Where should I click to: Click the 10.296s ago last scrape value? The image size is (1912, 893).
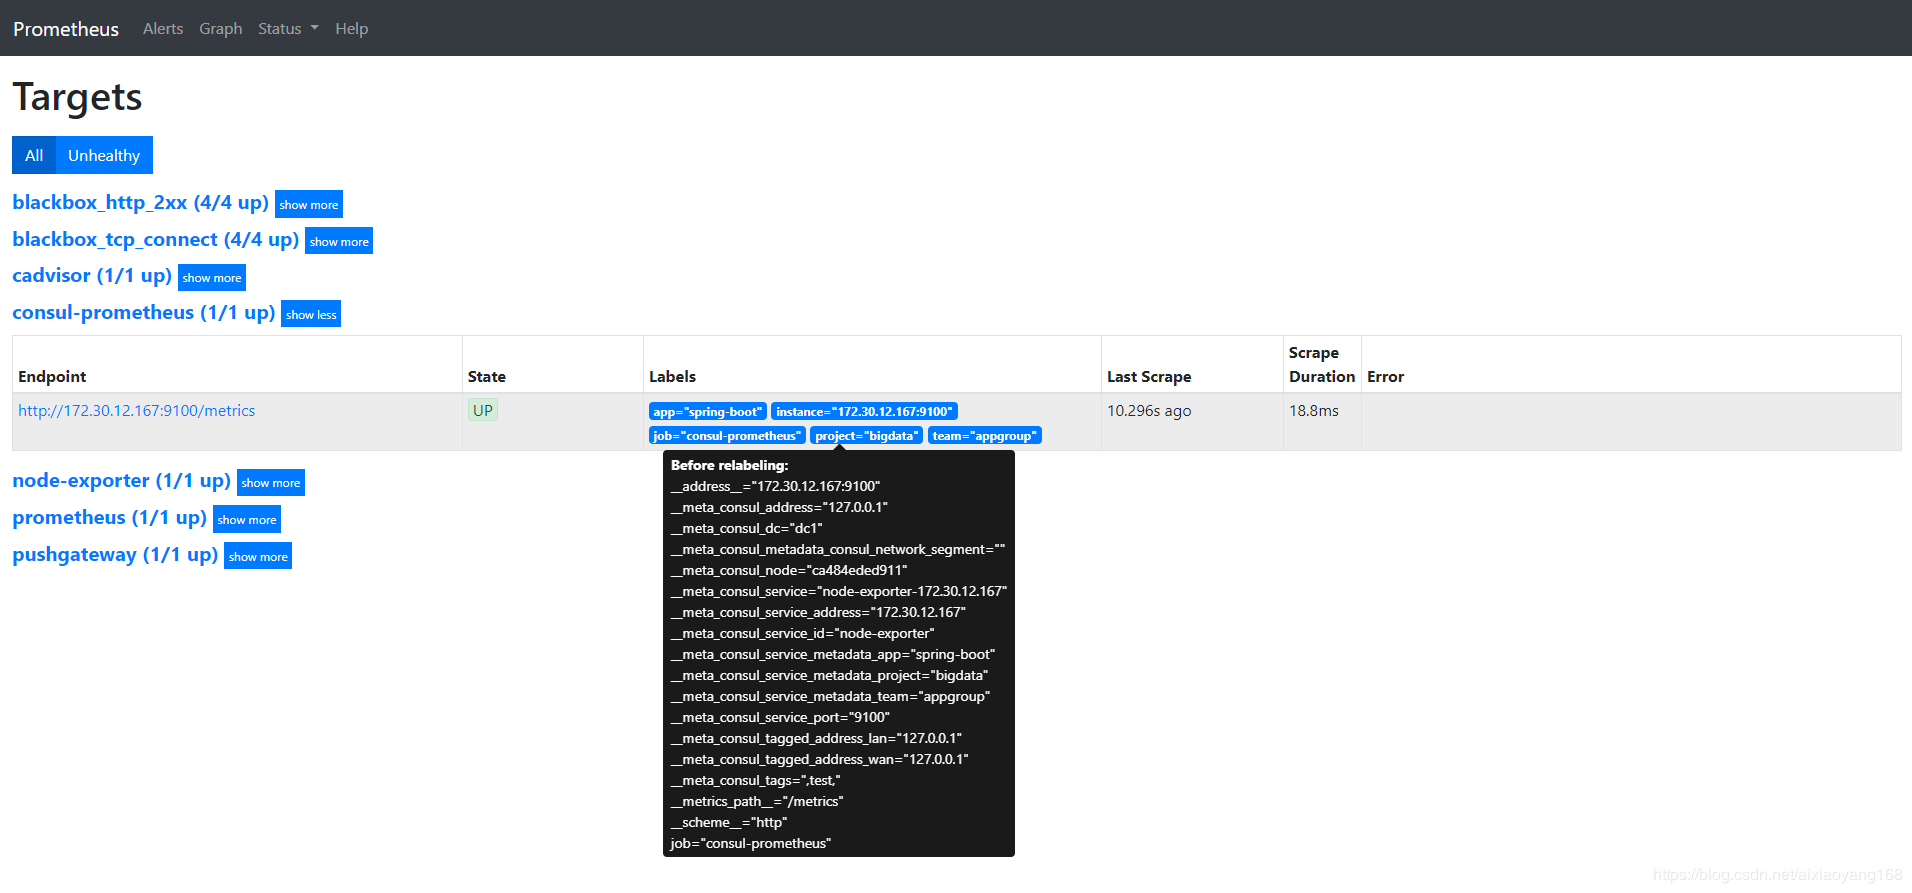(x=1149, y=411)
